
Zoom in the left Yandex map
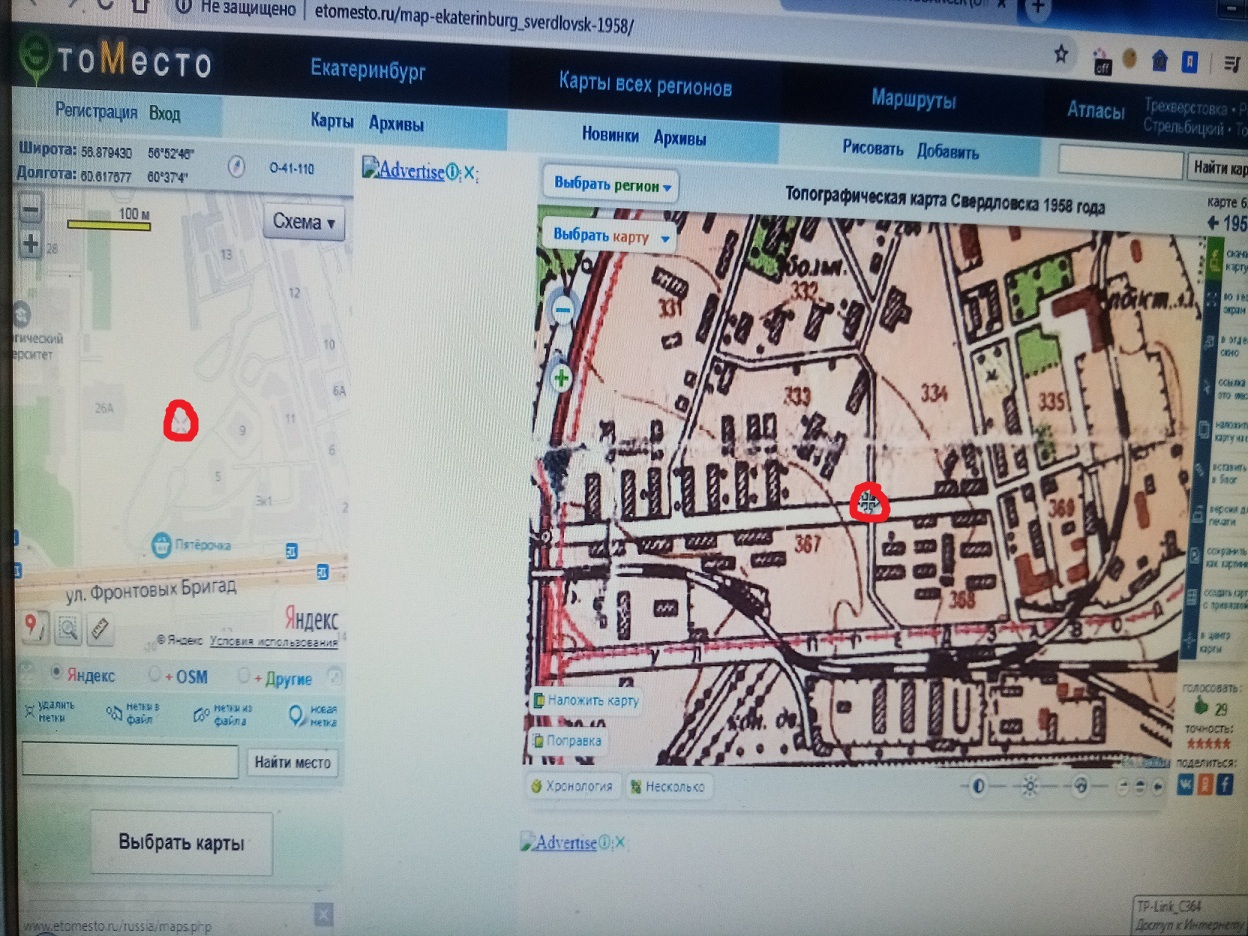30,243
